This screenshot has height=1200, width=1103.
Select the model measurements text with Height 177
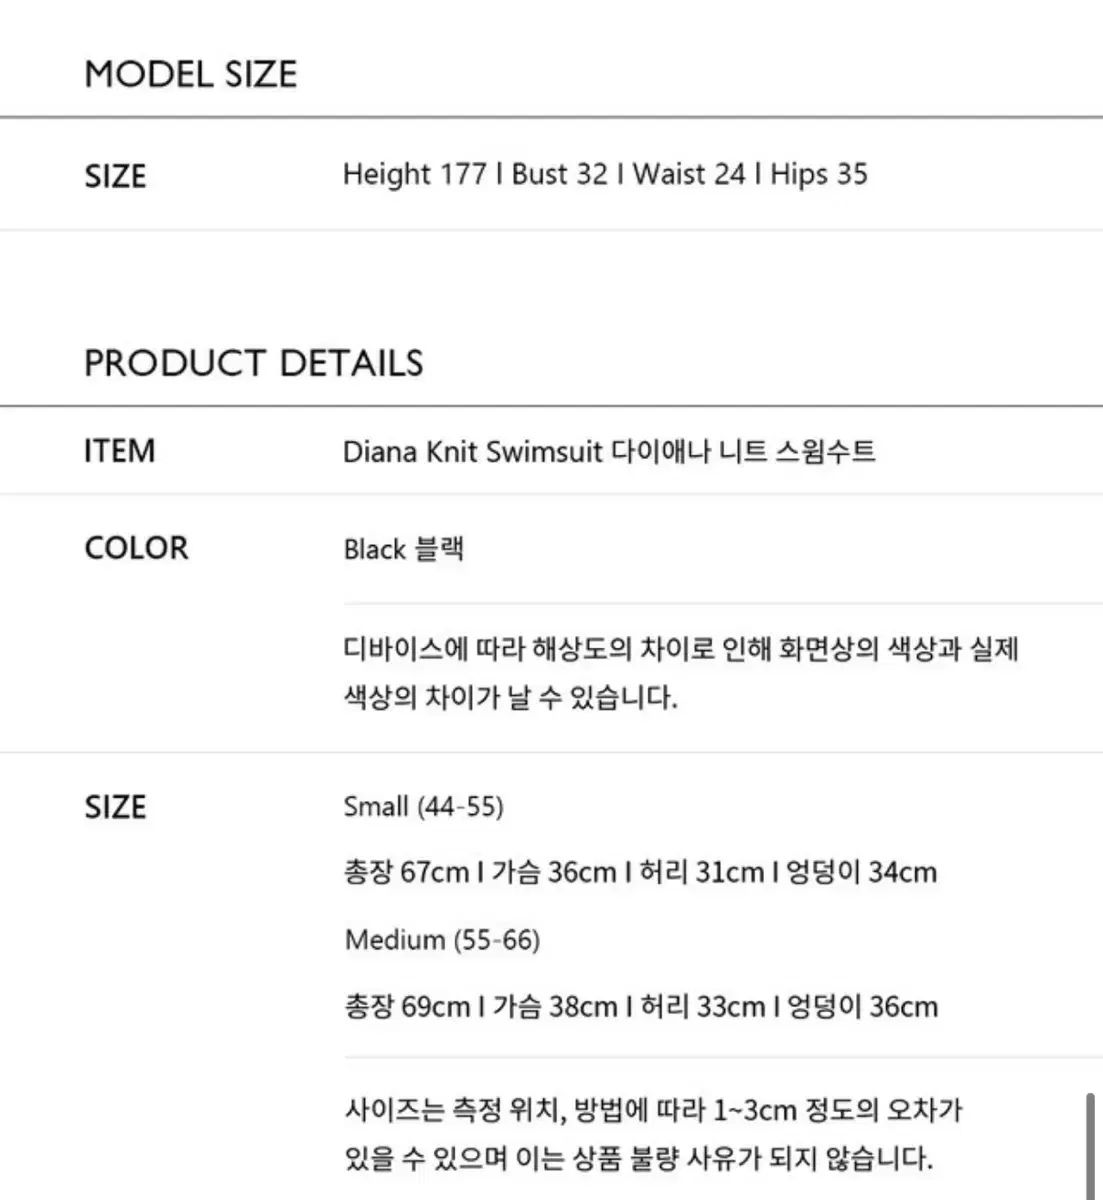click(x=605, y=174)
